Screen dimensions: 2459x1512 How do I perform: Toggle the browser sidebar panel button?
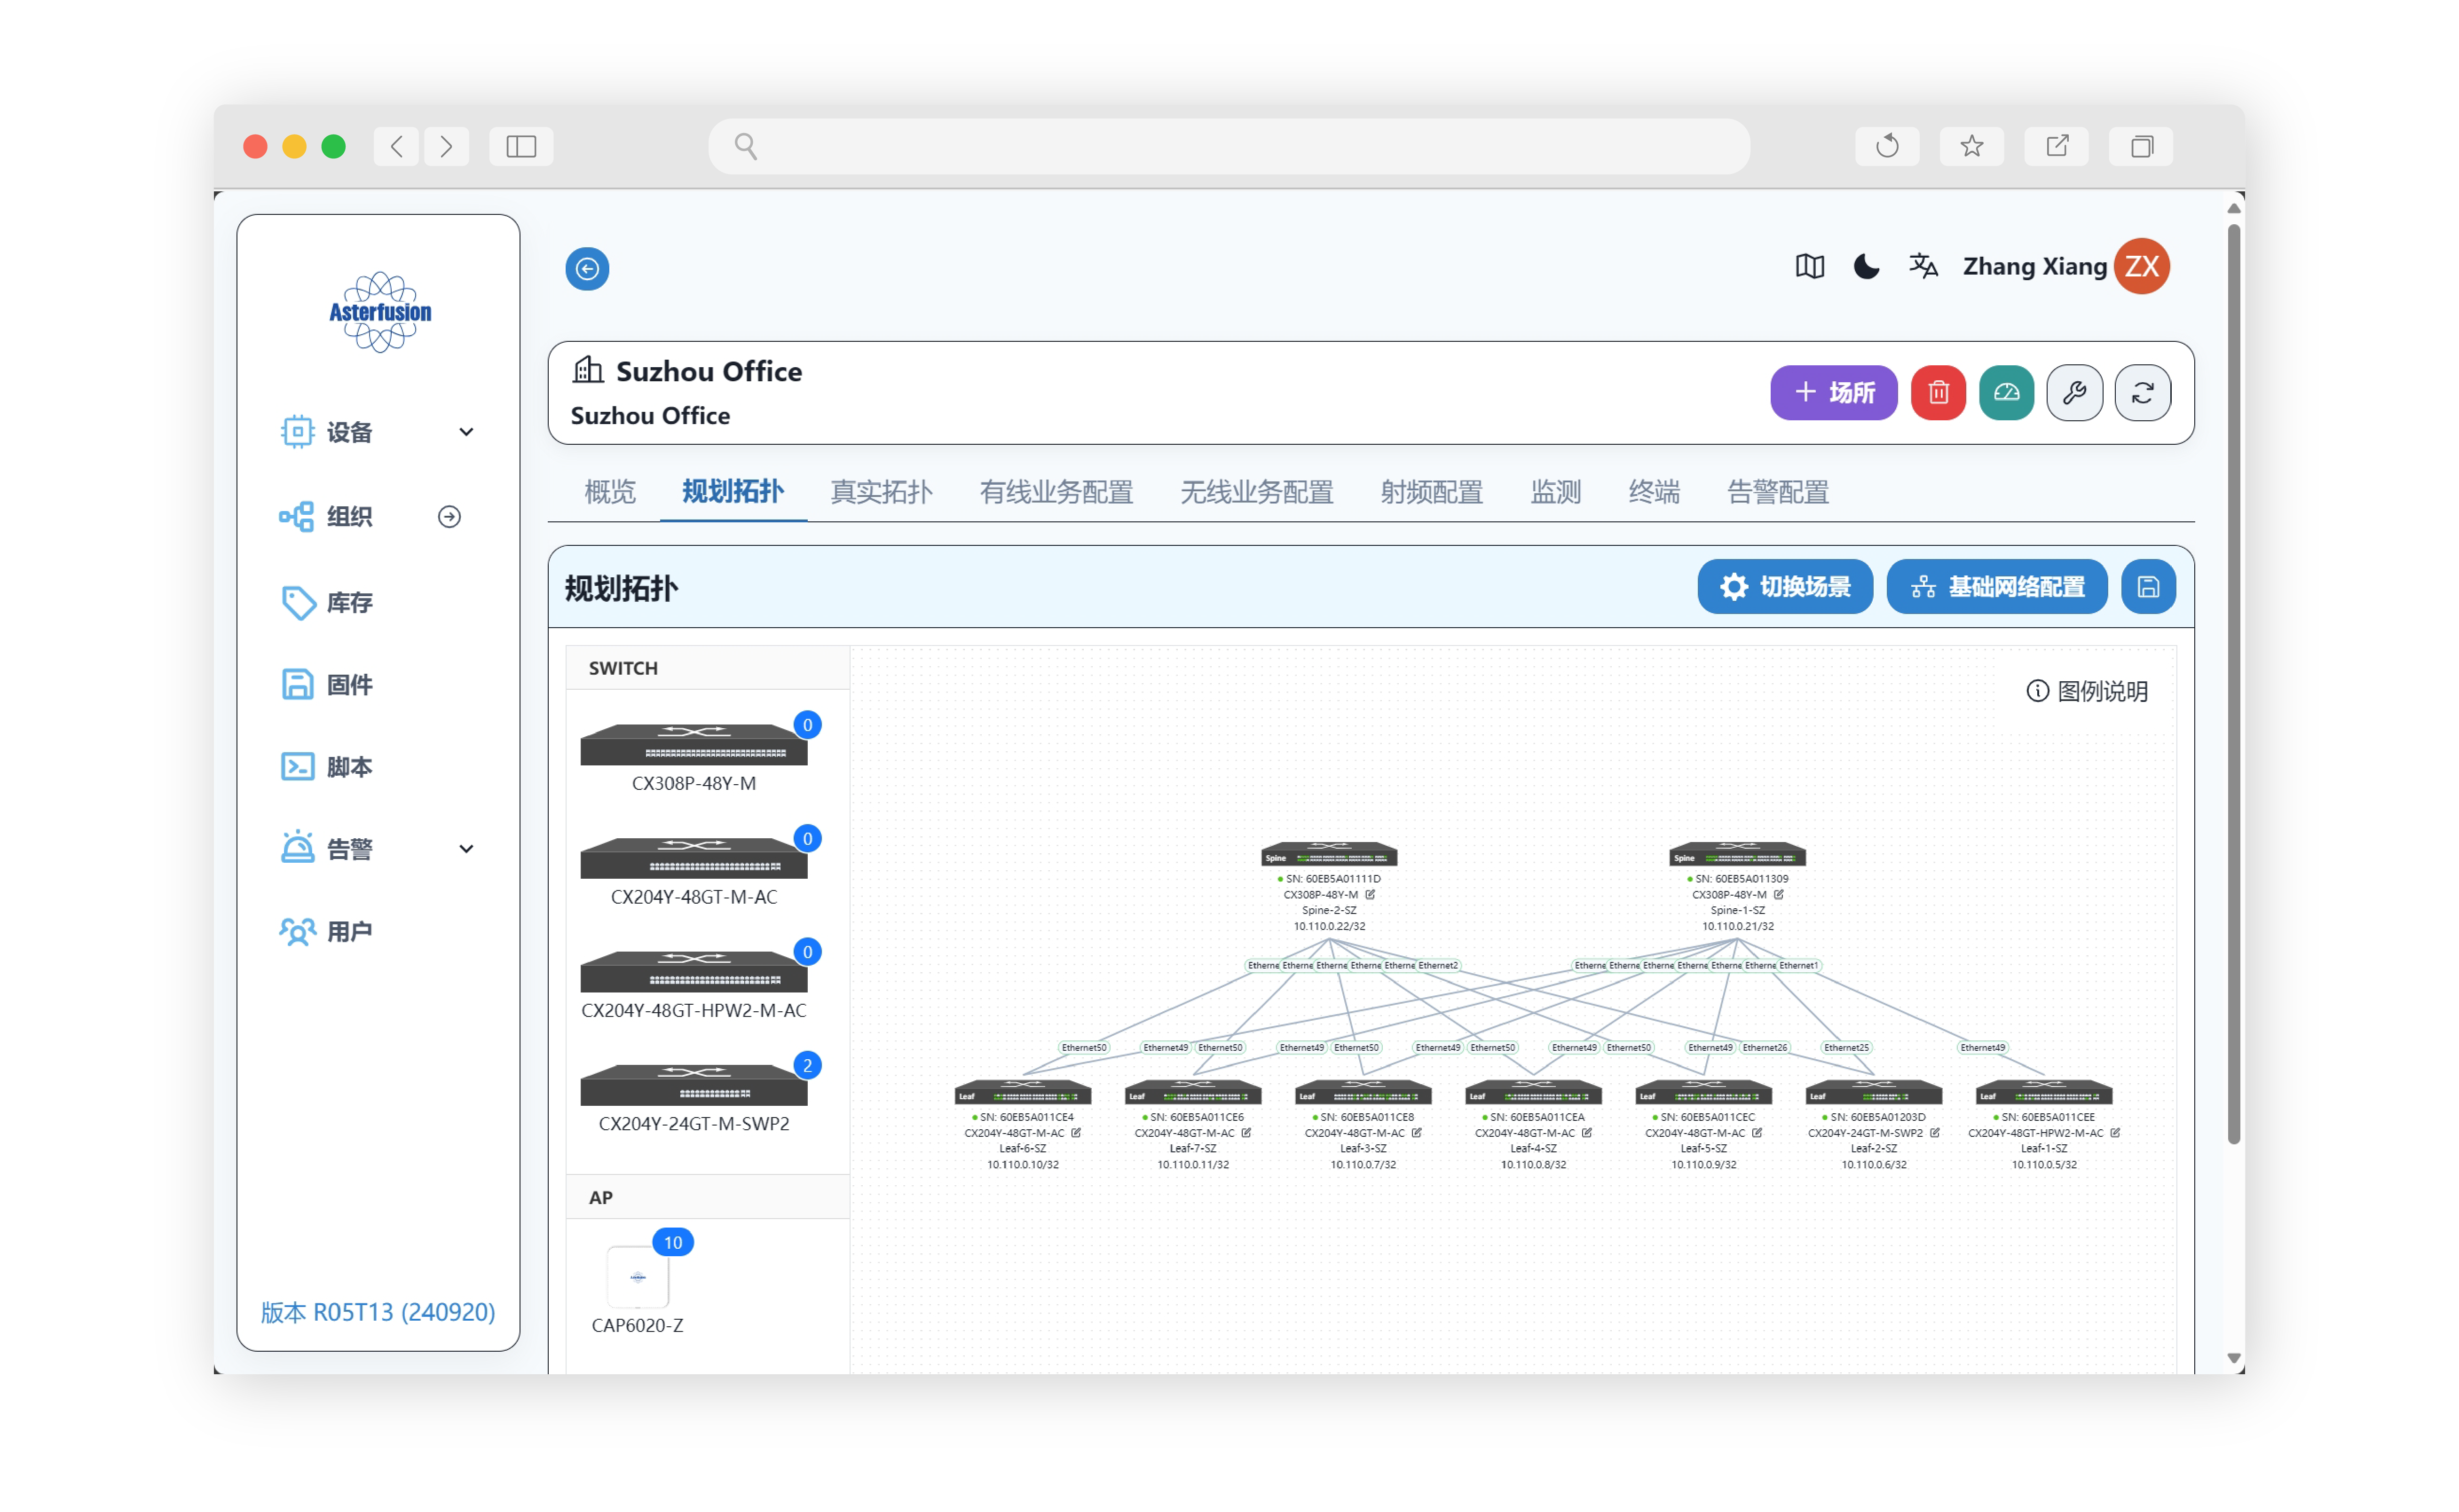[520, 146]
